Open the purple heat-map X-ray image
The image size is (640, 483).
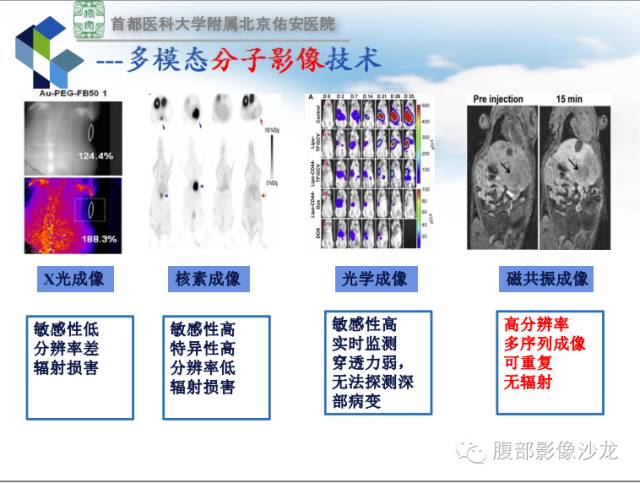click(x=73, y=215)
